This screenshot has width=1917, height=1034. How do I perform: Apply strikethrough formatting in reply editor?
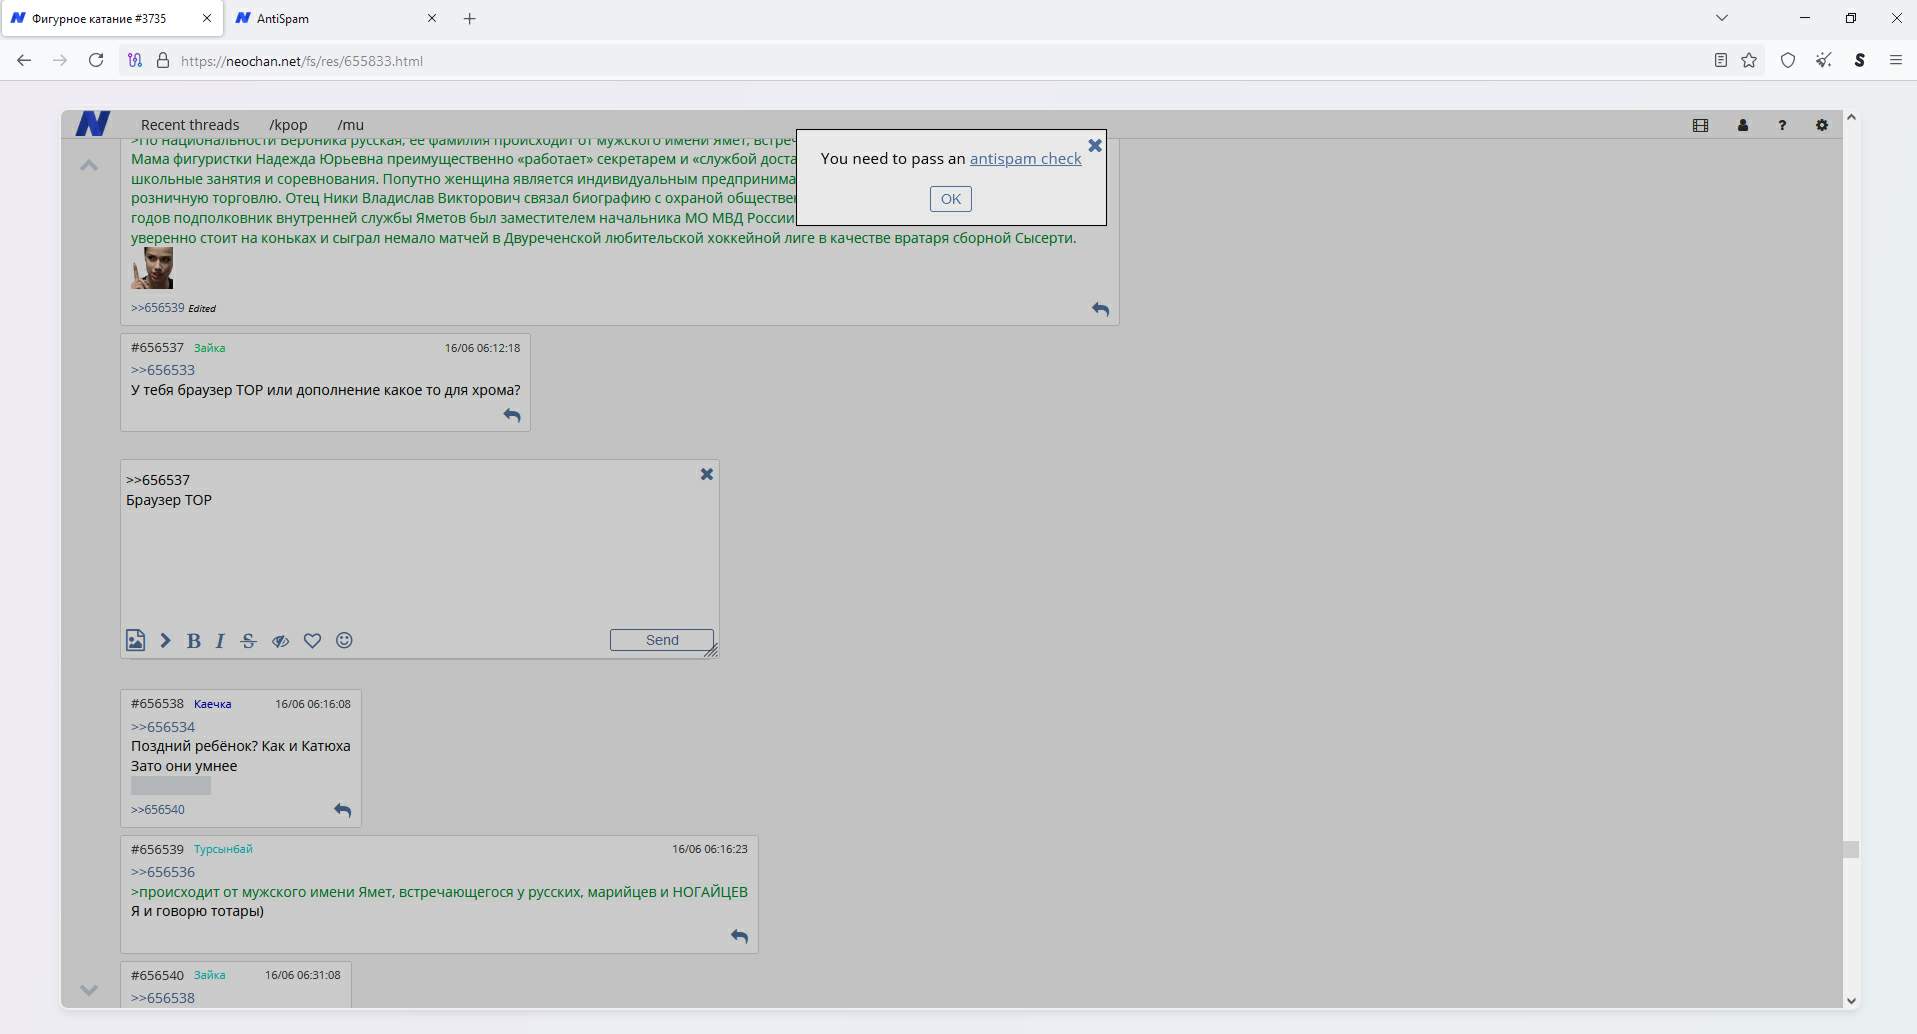tap(248, 641)
